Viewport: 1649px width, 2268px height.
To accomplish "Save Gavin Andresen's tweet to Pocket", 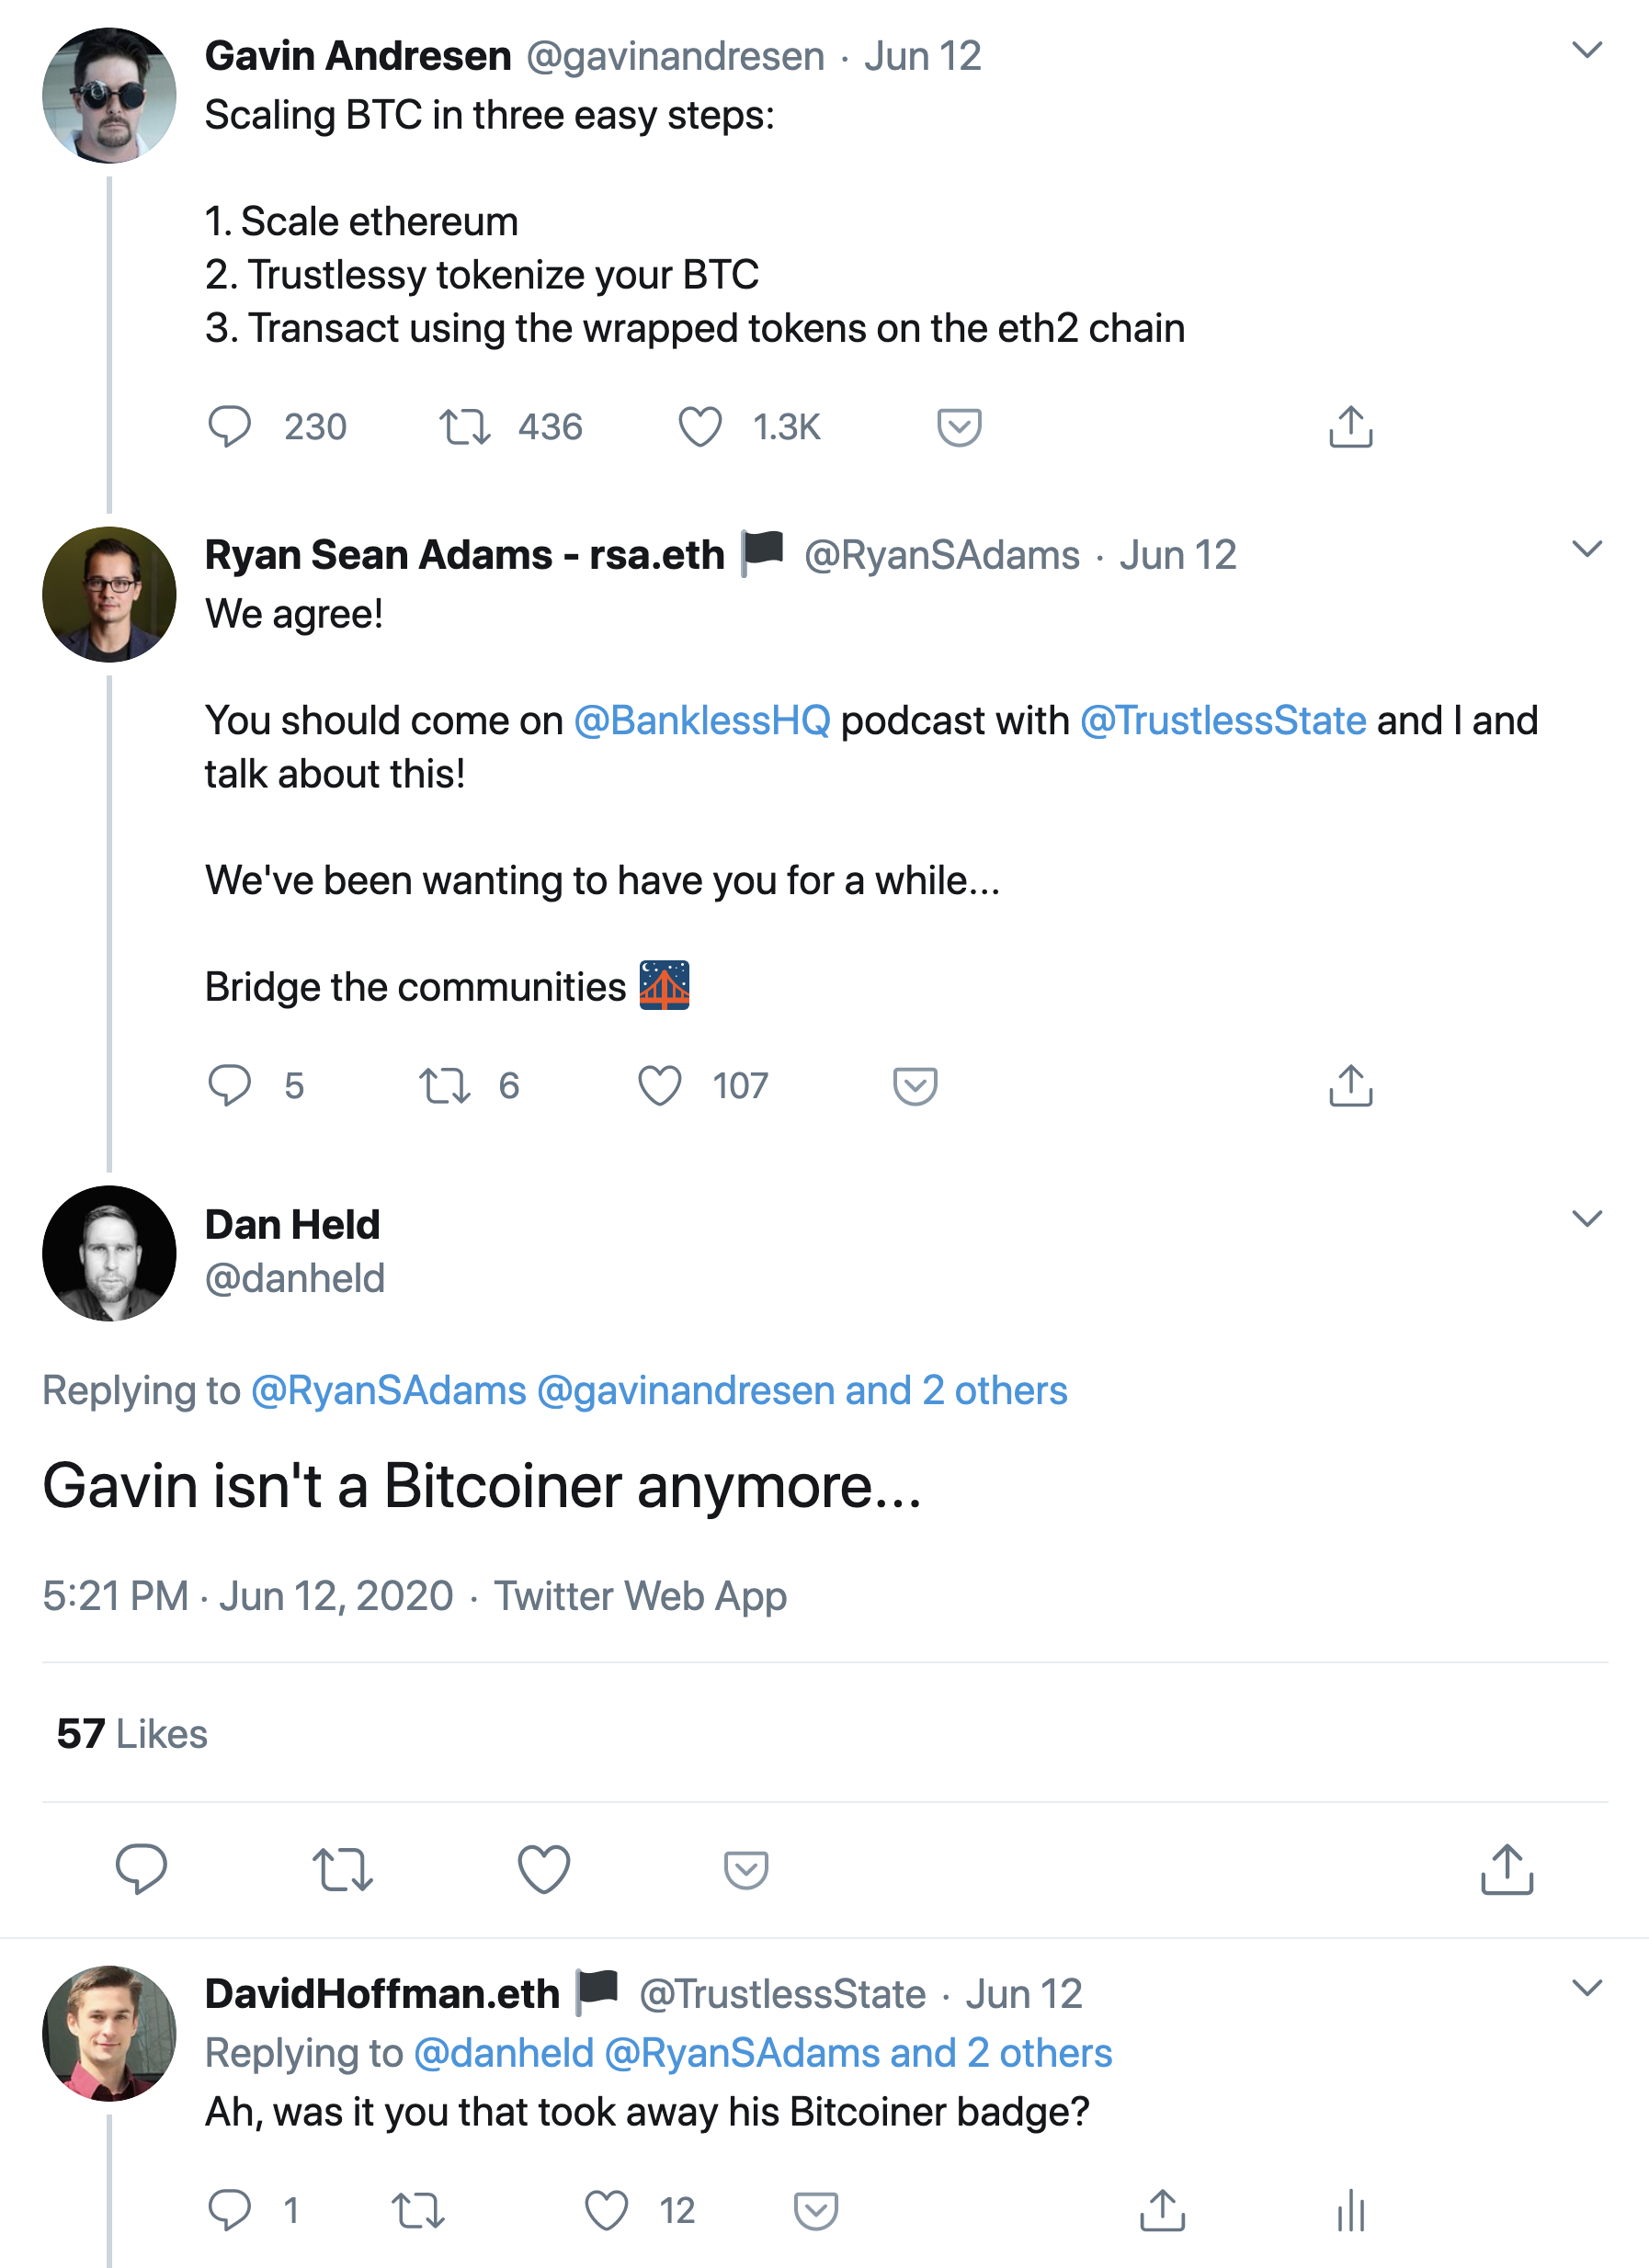I will pyautogui.click(x=958, y=427).
